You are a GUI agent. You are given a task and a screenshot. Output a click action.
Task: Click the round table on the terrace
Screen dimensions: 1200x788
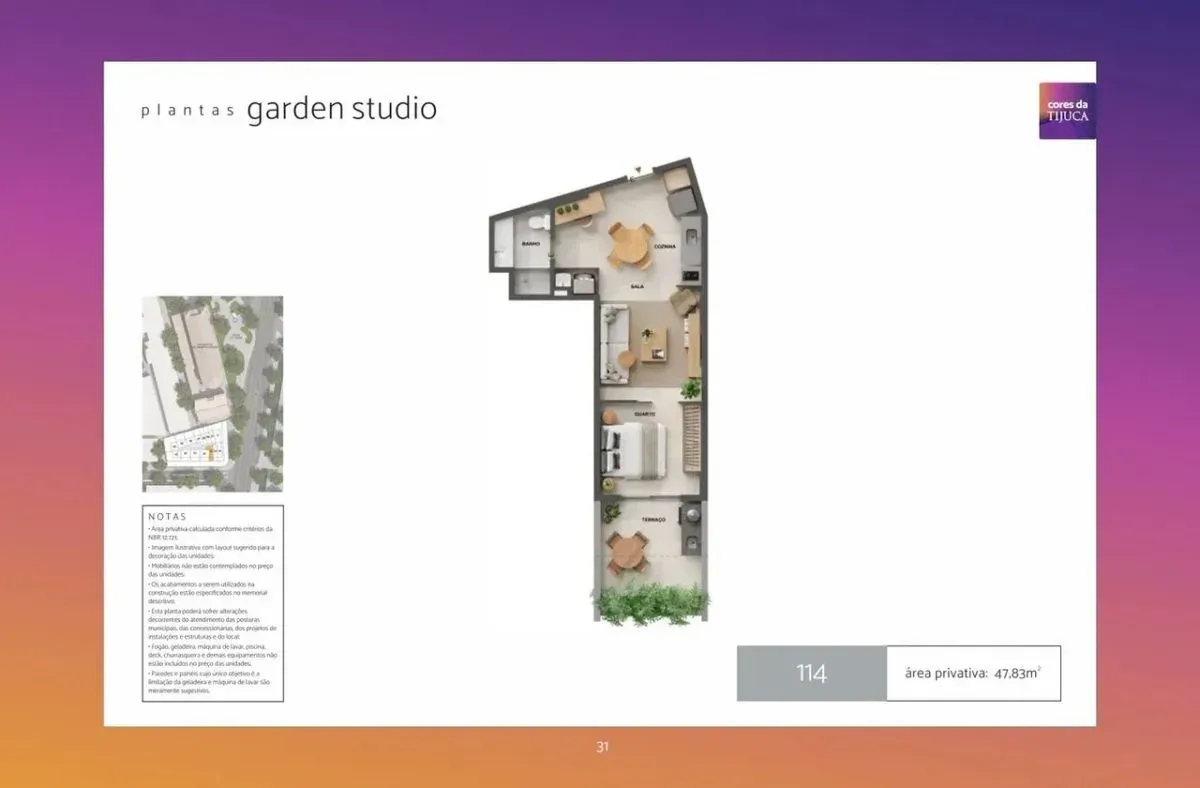coord(627,553)
